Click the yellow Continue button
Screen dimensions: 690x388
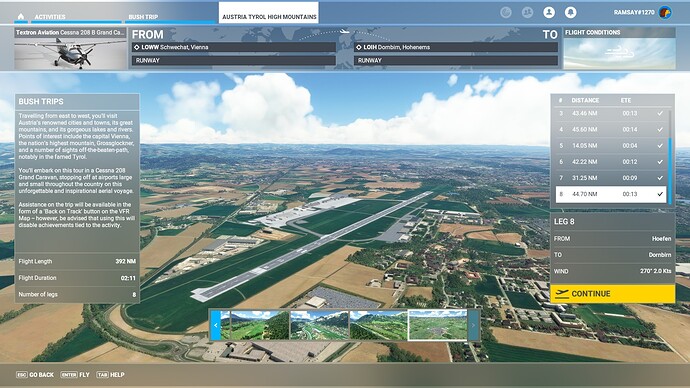(x=613, y=293)
